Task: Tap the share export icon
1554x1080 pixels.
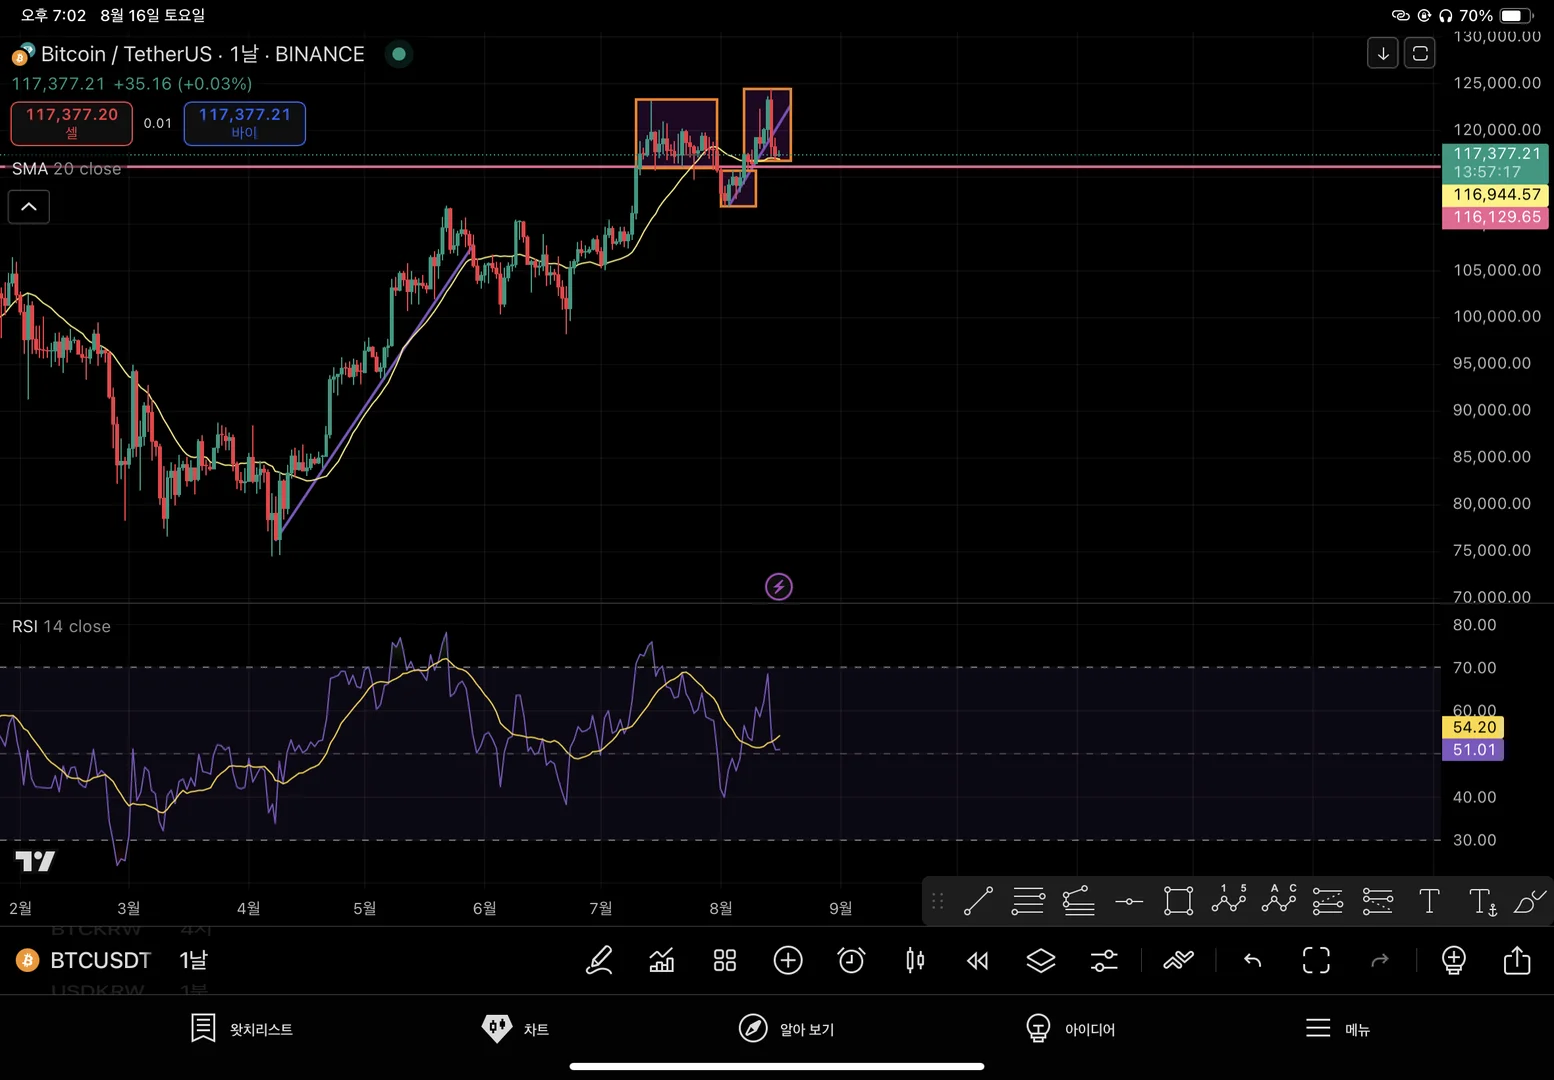Action: 1517,960
